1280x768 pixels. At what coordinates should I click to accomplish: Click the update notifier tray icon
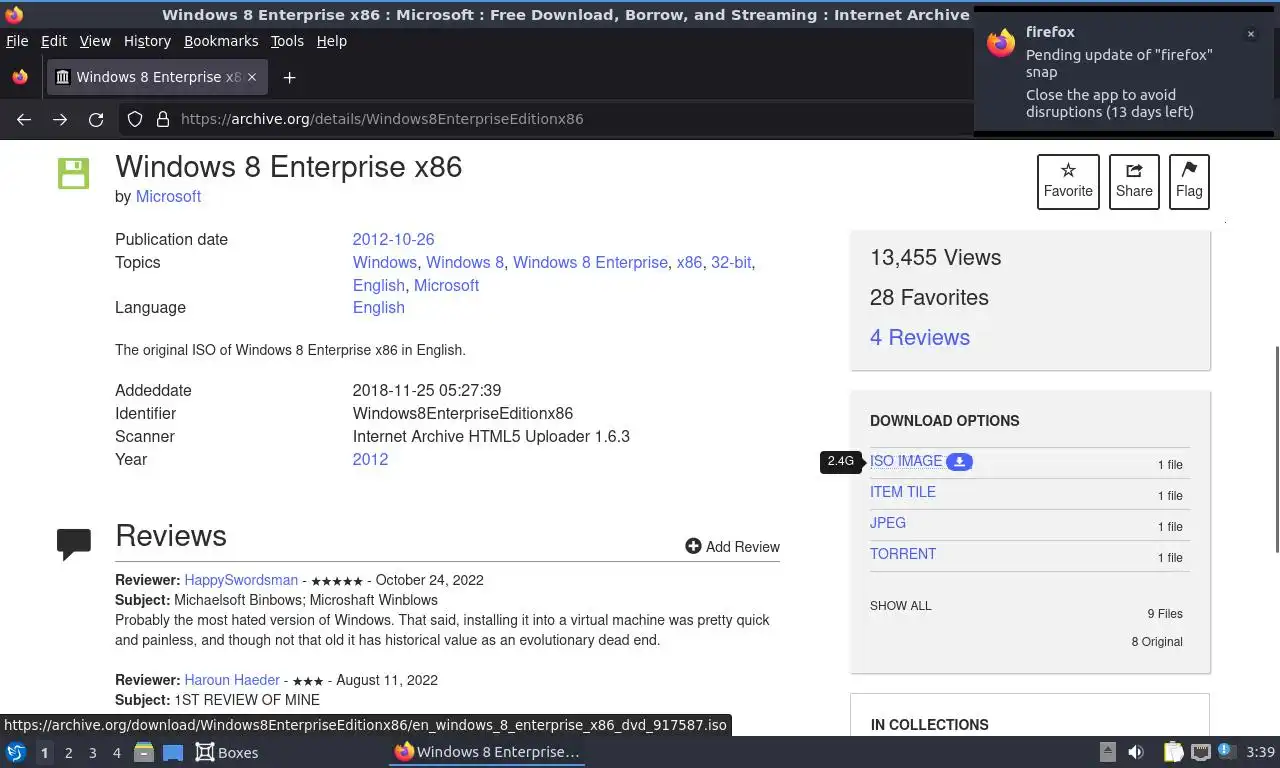click(x=1226, y=752)
